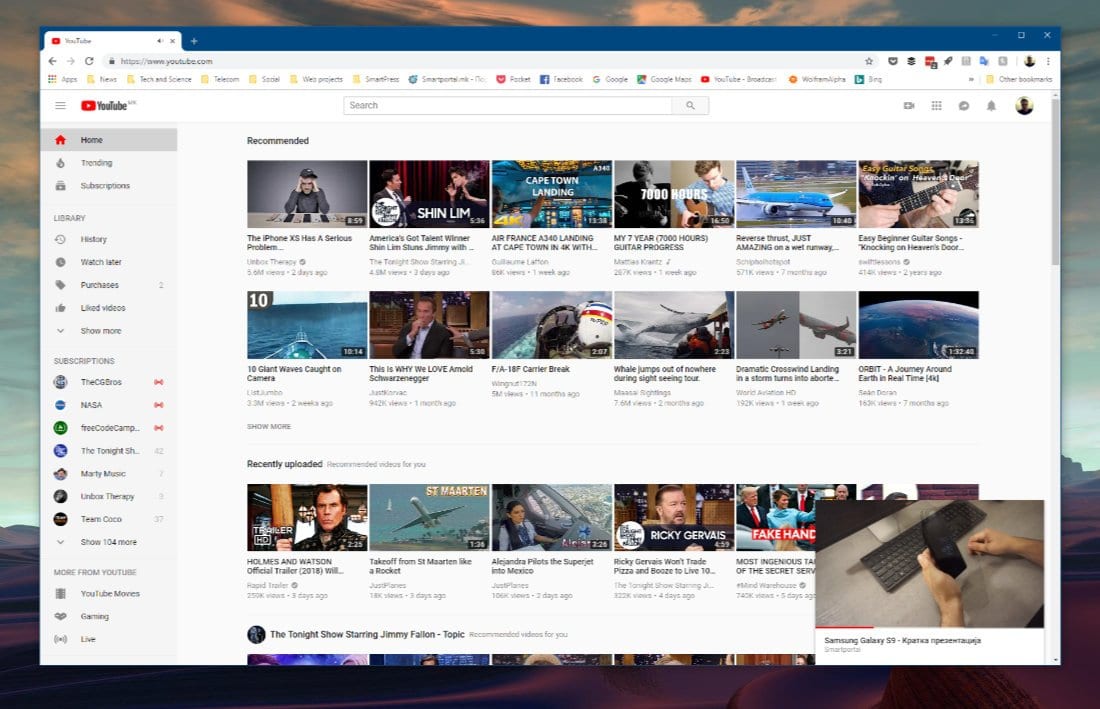The image size is (1100, 709).
Task: Play the ORBIT Journey Around Earth thumbnail
Action: point(918,325)
